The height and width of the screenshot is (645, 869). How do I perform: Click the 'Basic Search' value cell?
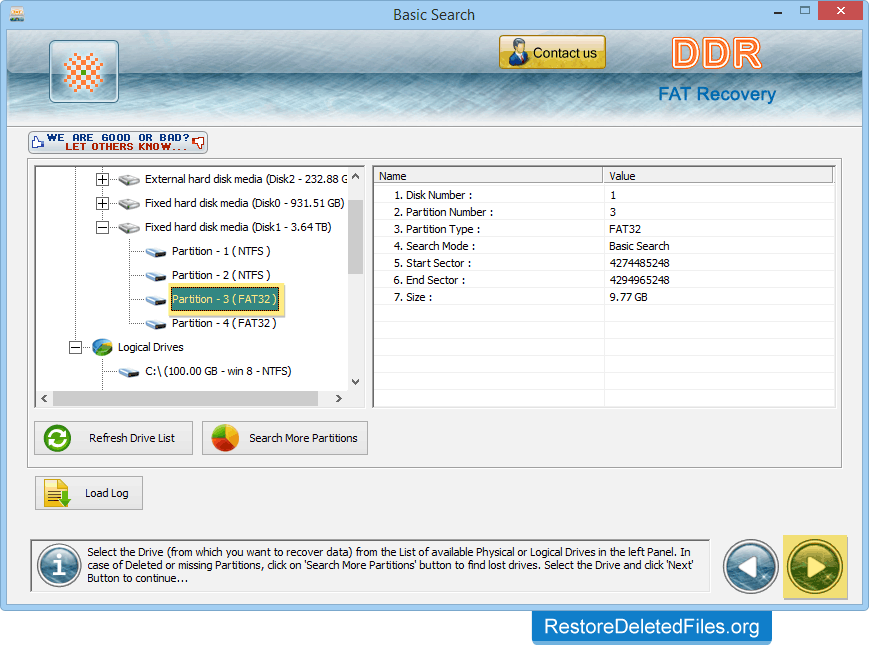coord(639,246)
